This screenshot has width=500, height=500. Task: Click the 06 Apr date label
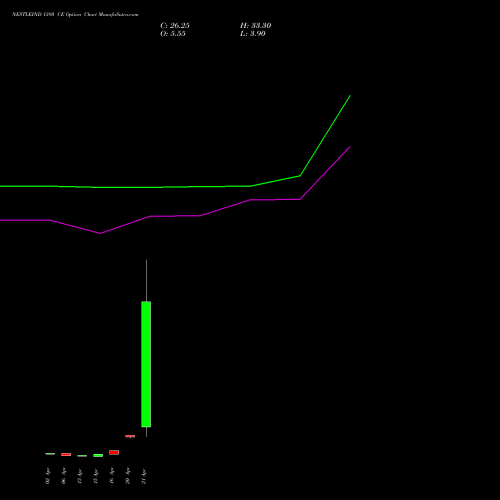coord(64,476)
